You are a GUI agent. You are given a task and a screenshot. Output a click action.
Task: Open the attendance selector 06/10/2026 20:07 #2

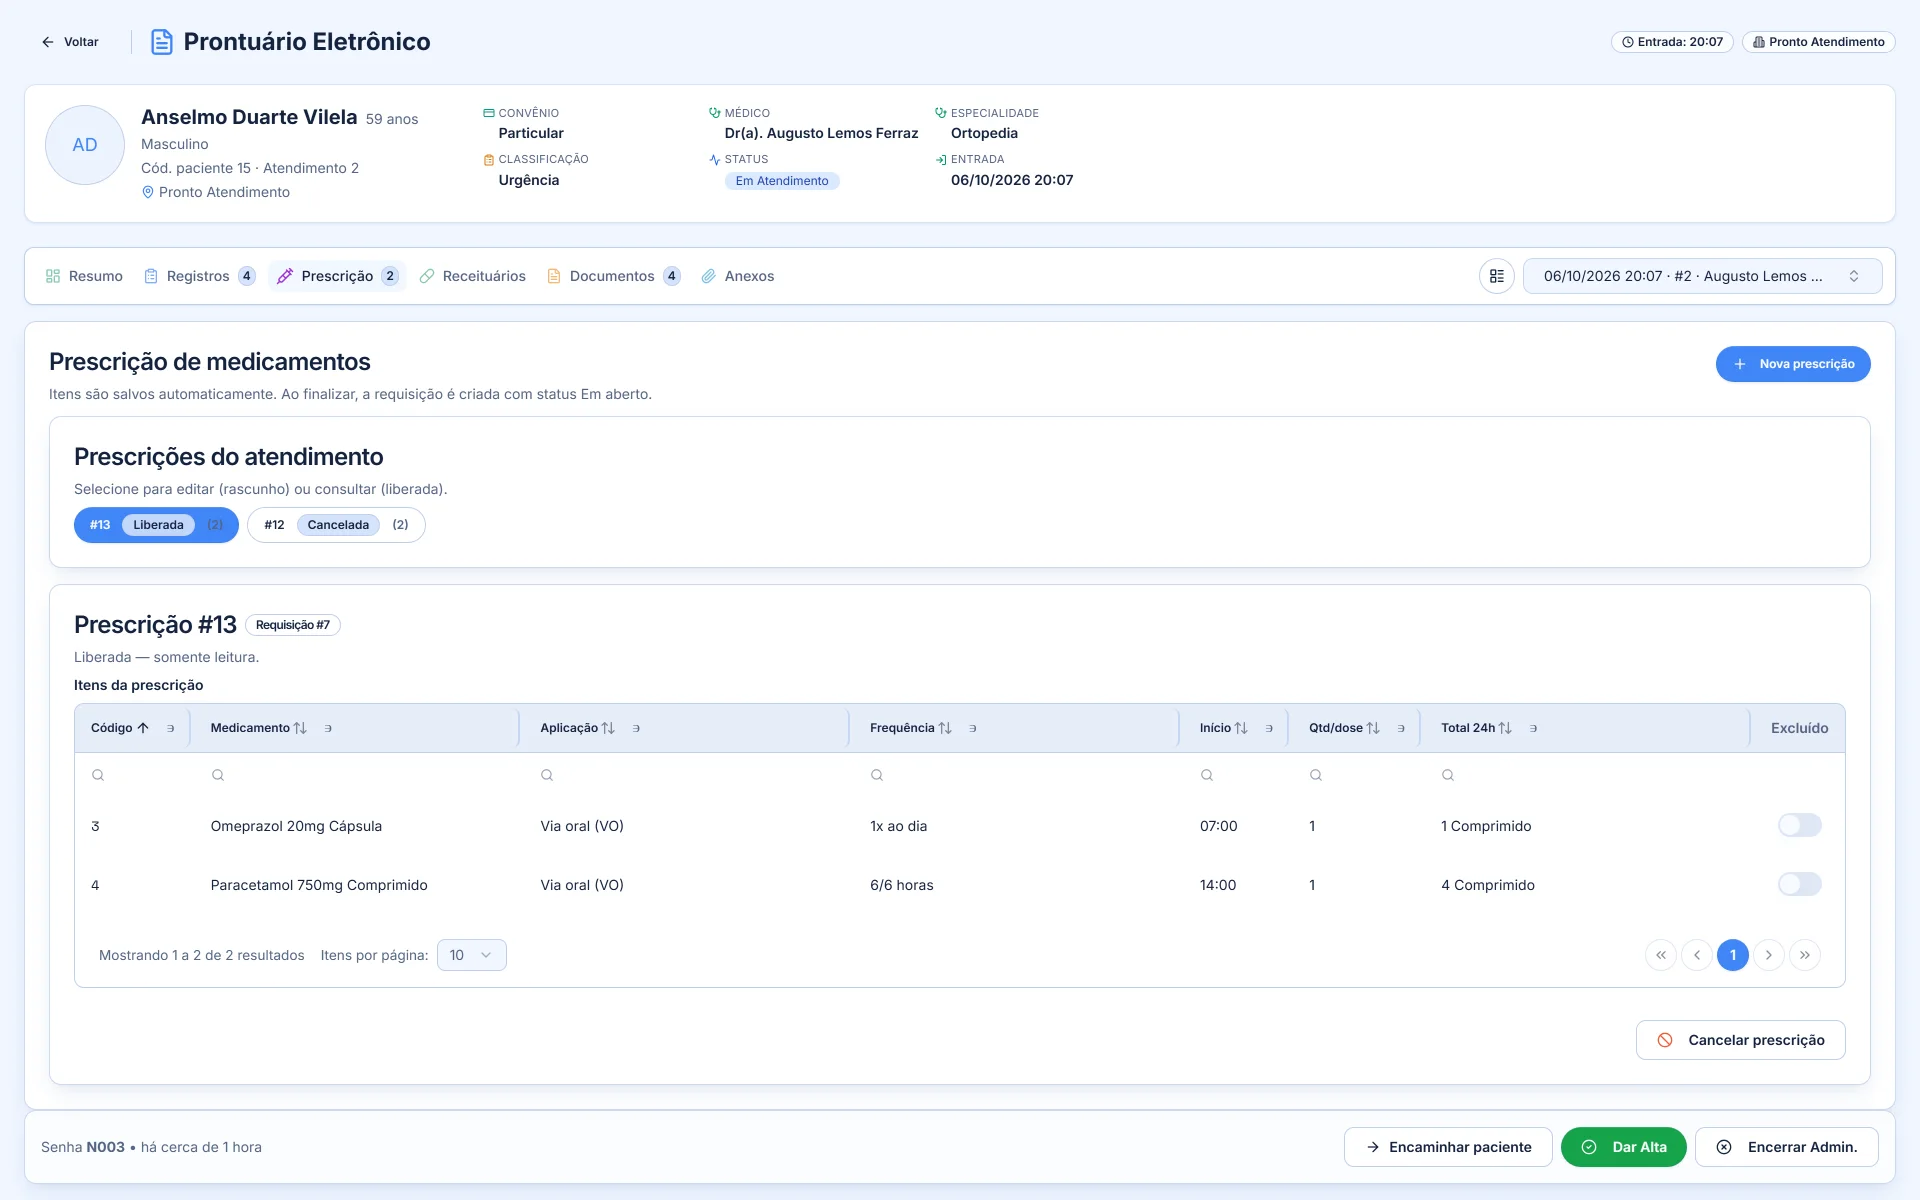[x=1702, y=276]
